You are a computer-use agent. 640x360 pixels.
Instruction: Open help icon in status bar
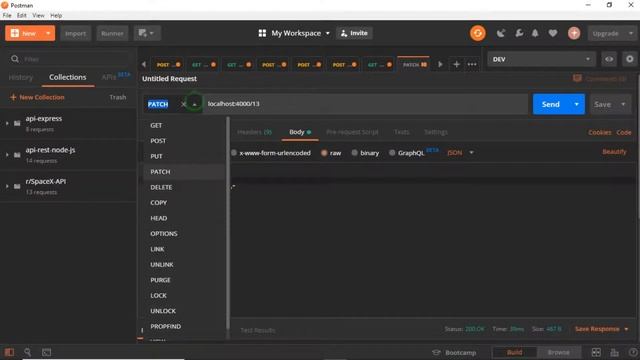click(x=633, y=352)
